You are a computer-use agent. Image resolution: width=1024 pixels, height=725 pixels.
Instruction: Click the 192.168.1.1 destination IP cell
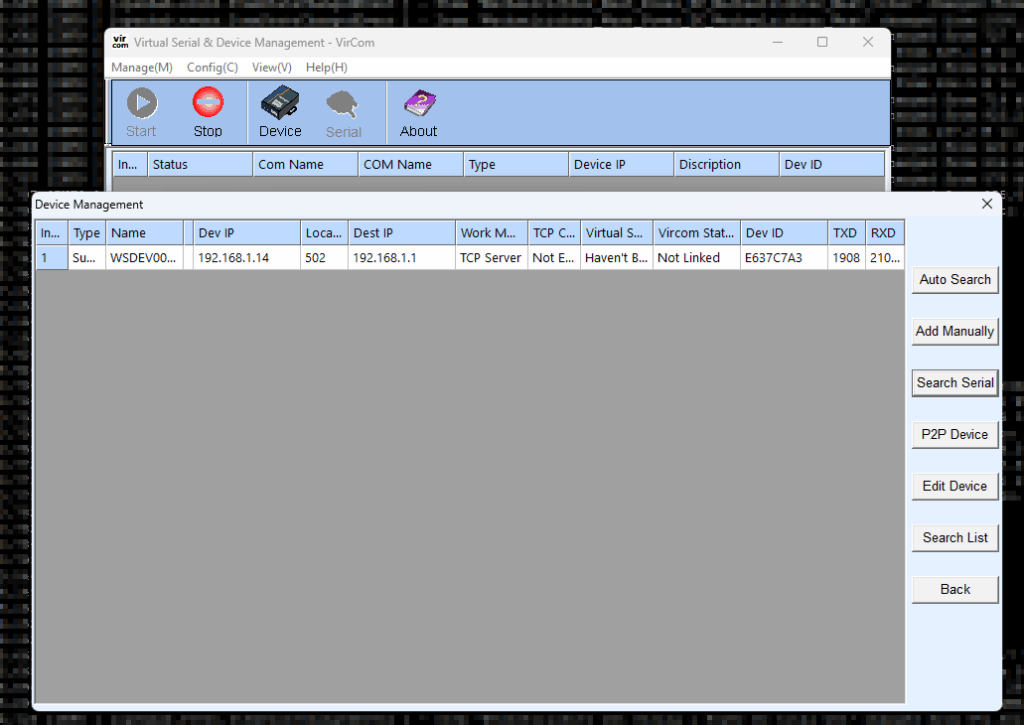tap(402, 258)
